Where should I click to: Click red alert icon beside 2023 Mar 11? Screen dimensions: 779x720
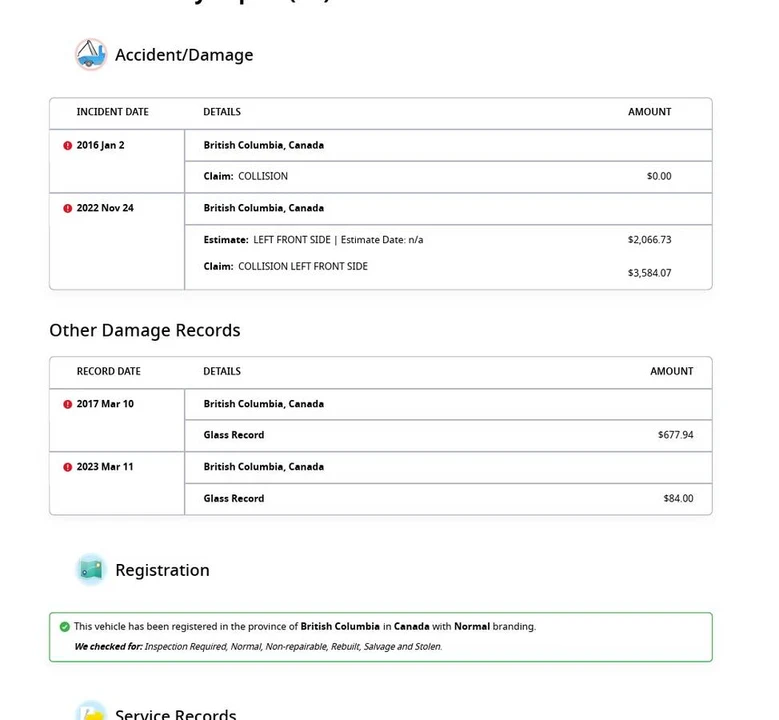[68, 467]
